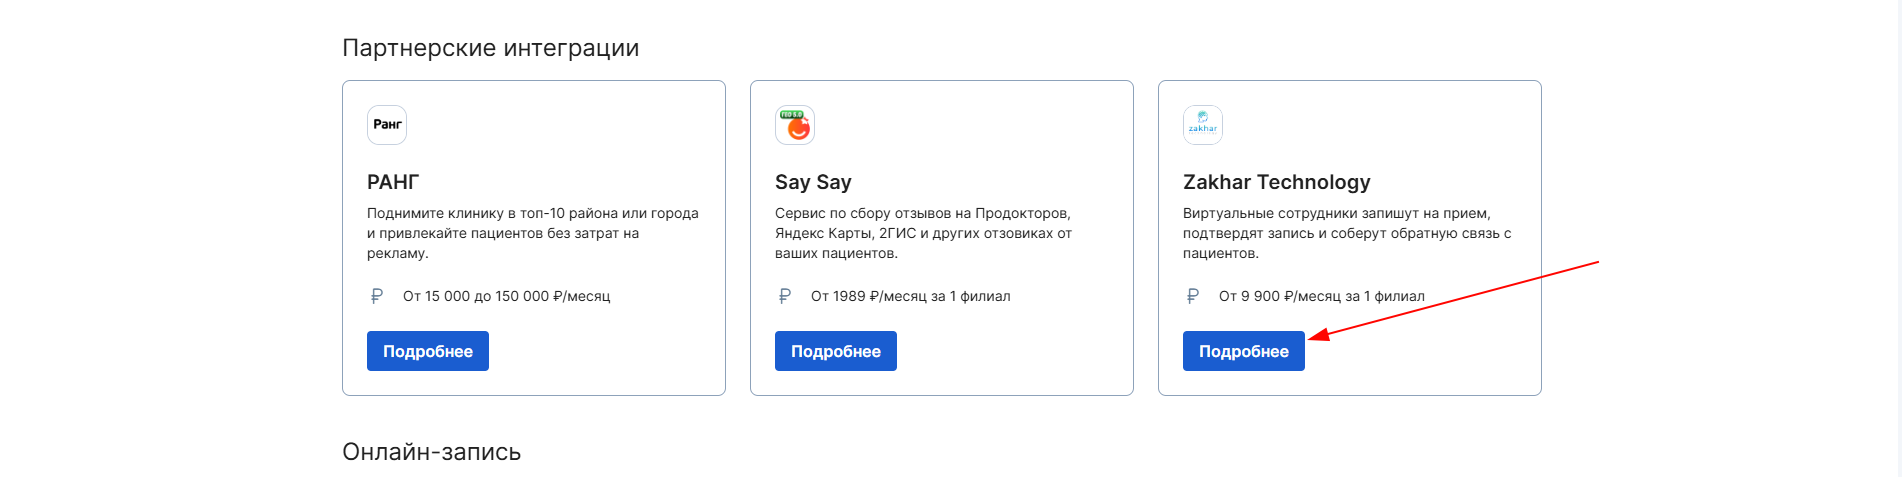1902x477 pixels.
Task: Open Подробнее for the Say Say integration
Action: pos(836,351)
